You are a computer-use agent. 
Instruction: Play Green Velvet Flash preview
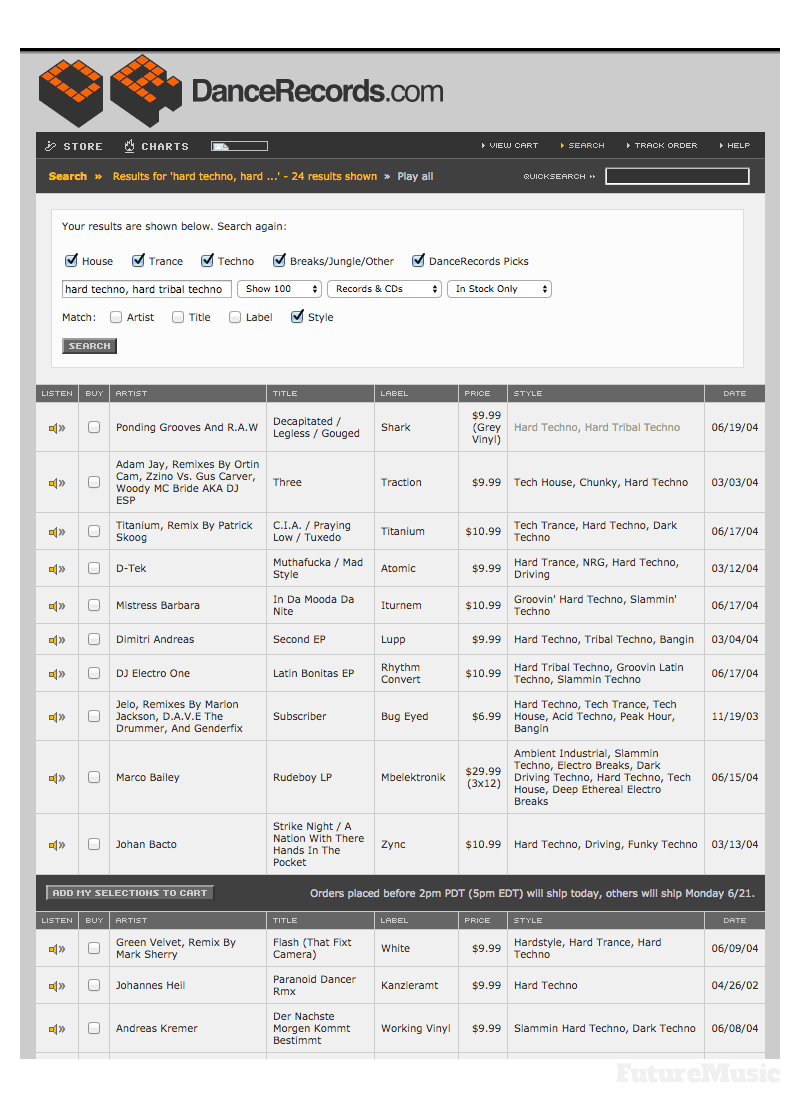tap(57, 949)
